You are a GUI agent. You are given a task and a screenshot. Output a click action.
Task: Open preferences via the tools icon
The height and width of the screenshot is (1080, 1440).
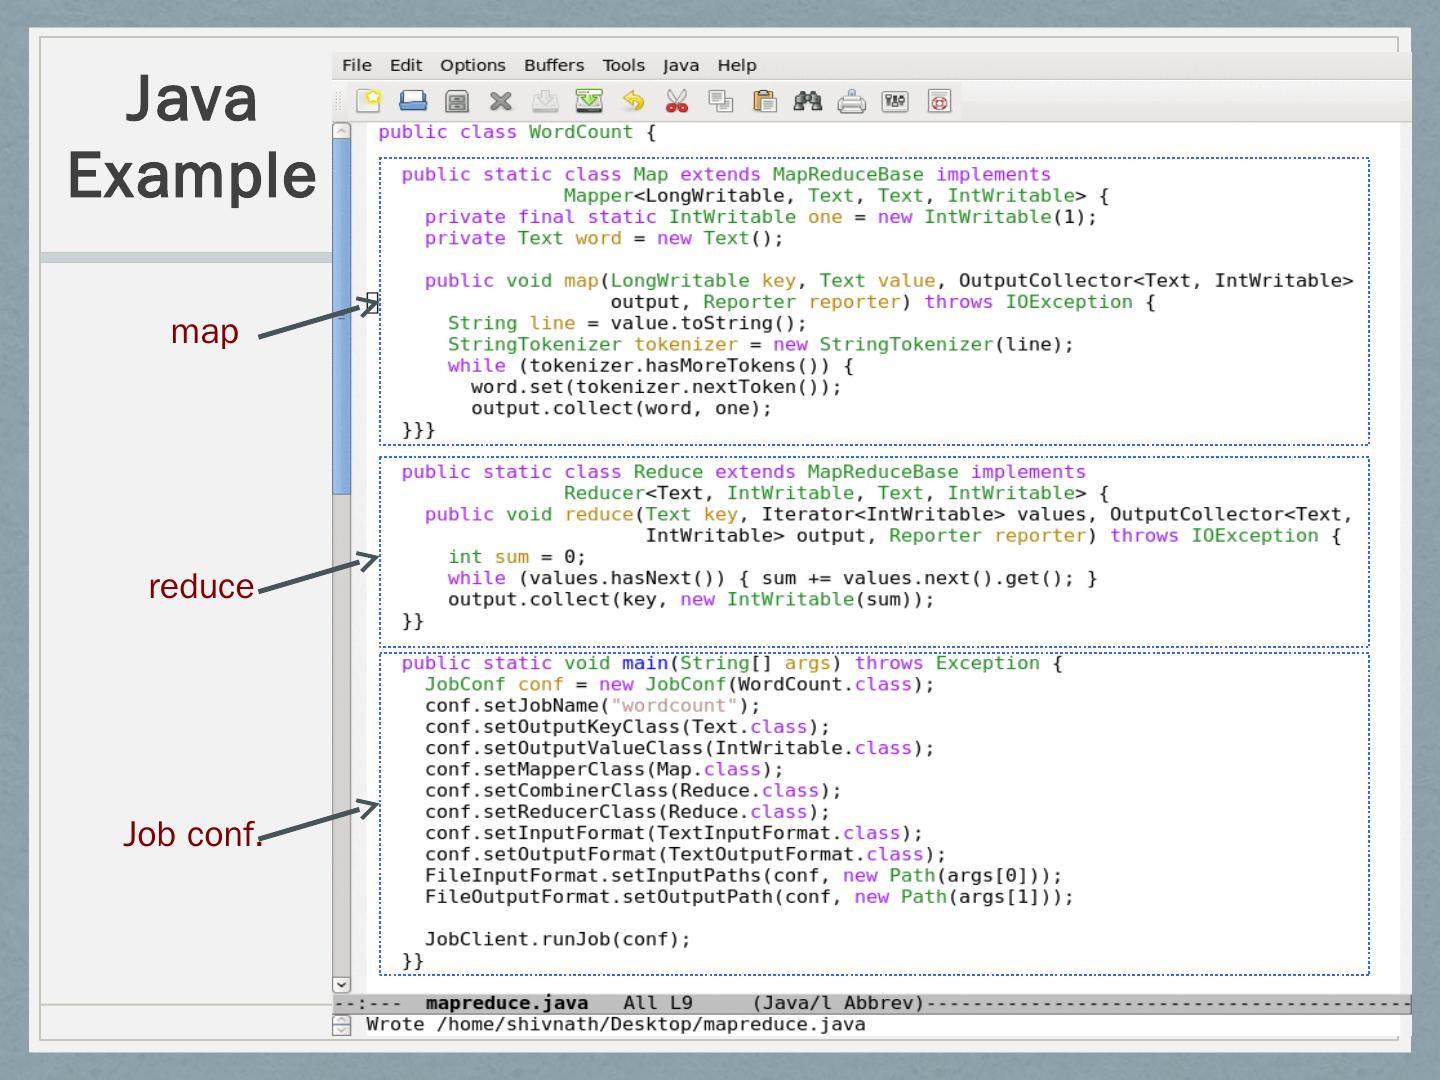tap(895, 101)
